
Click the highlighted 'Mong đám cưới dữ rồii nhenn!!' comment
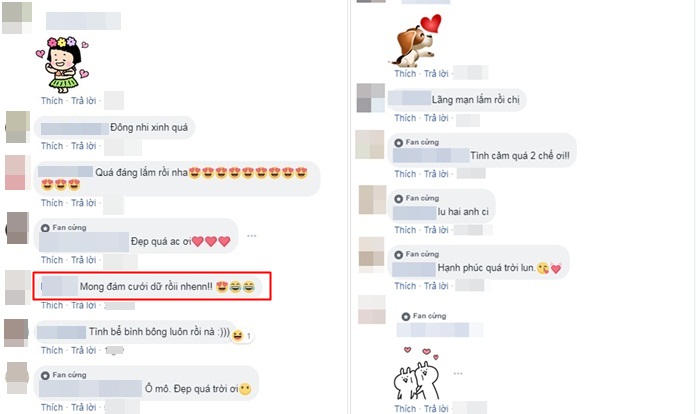(x=152, y=286)
